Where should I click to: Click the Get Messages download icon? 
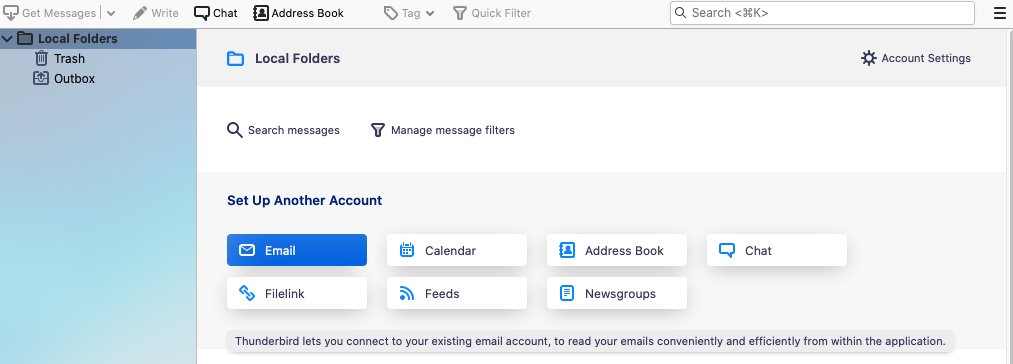[x=11, y=13]
